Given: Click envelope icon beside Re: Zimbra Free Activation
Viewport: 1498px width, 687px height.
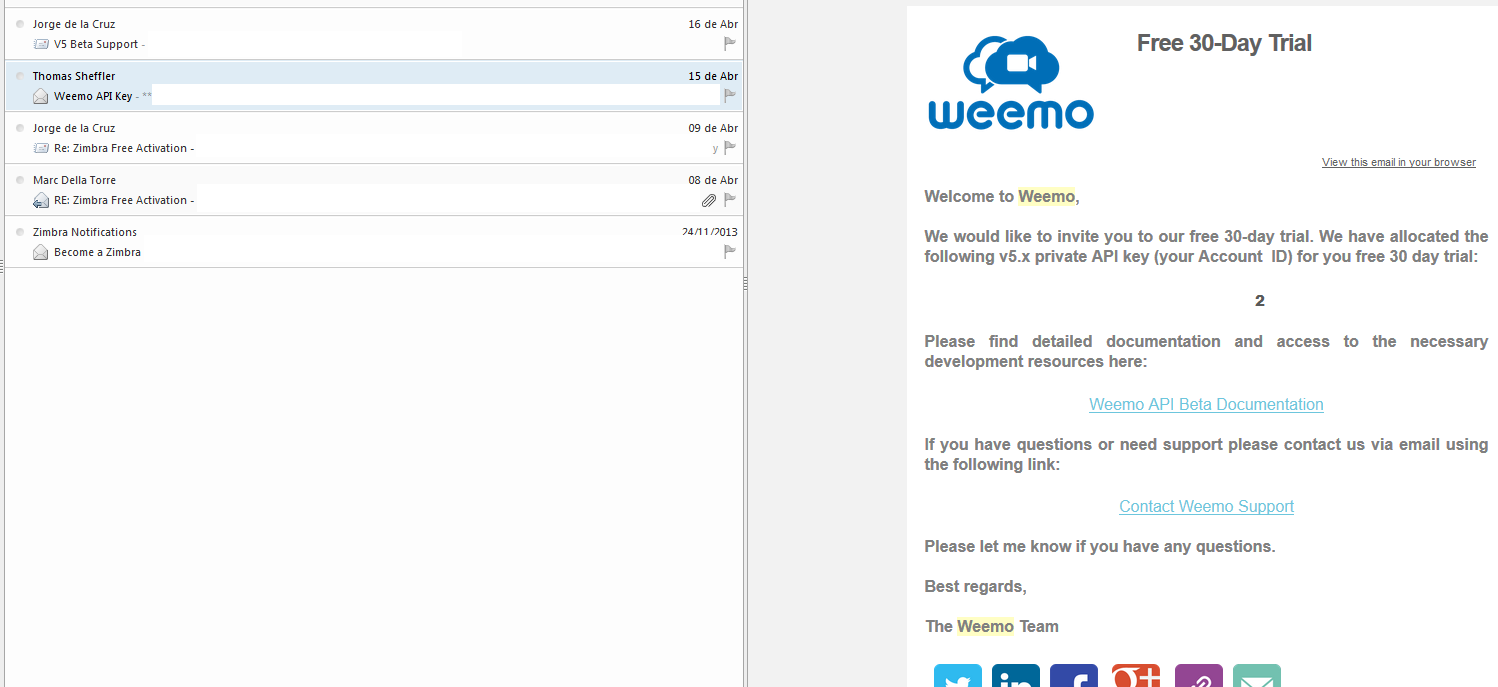Looking at the screenshot, I should [41, 148].
